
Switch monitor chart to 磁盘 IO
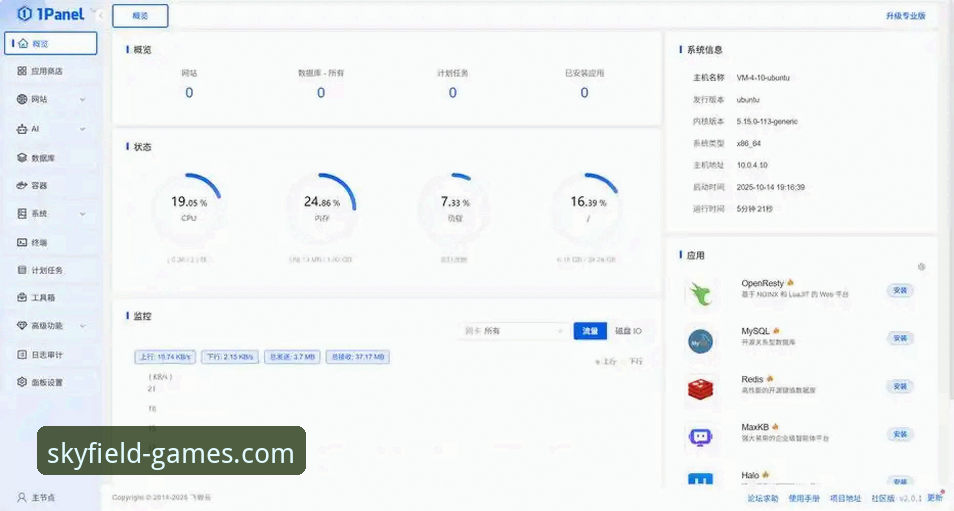(628, 331)
